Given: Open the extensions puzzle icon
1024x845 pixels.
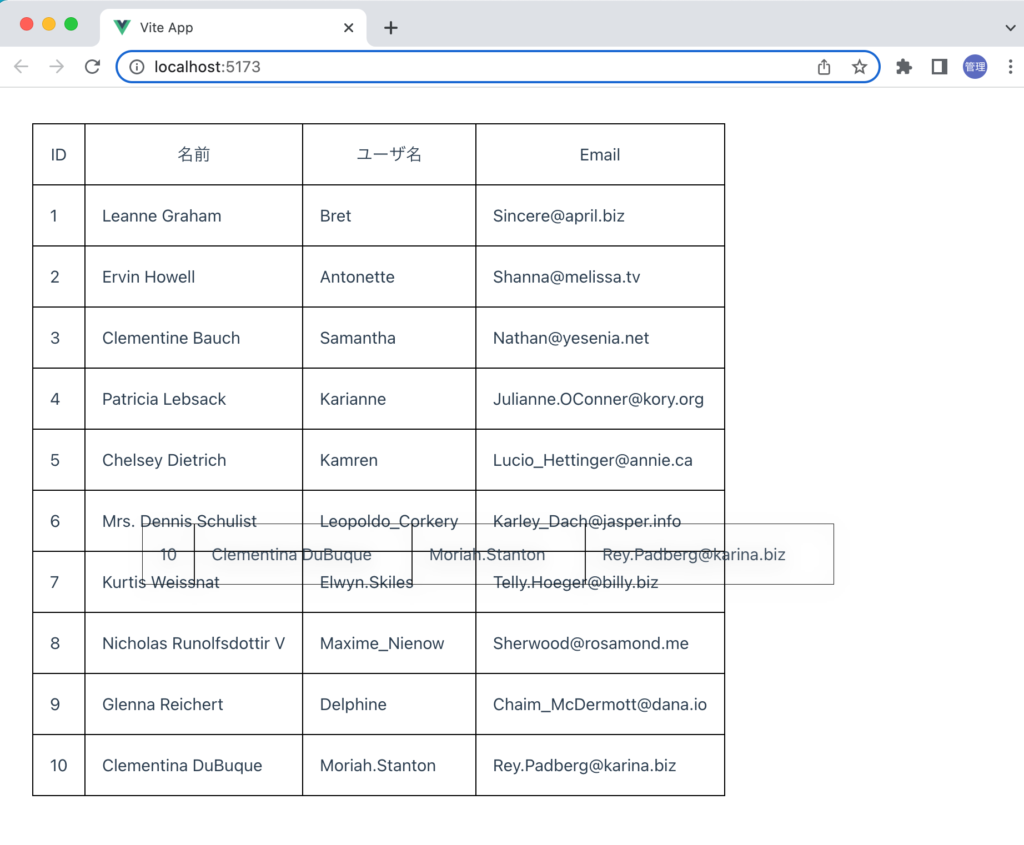Looking at the screenshot, I should (903, 67).
